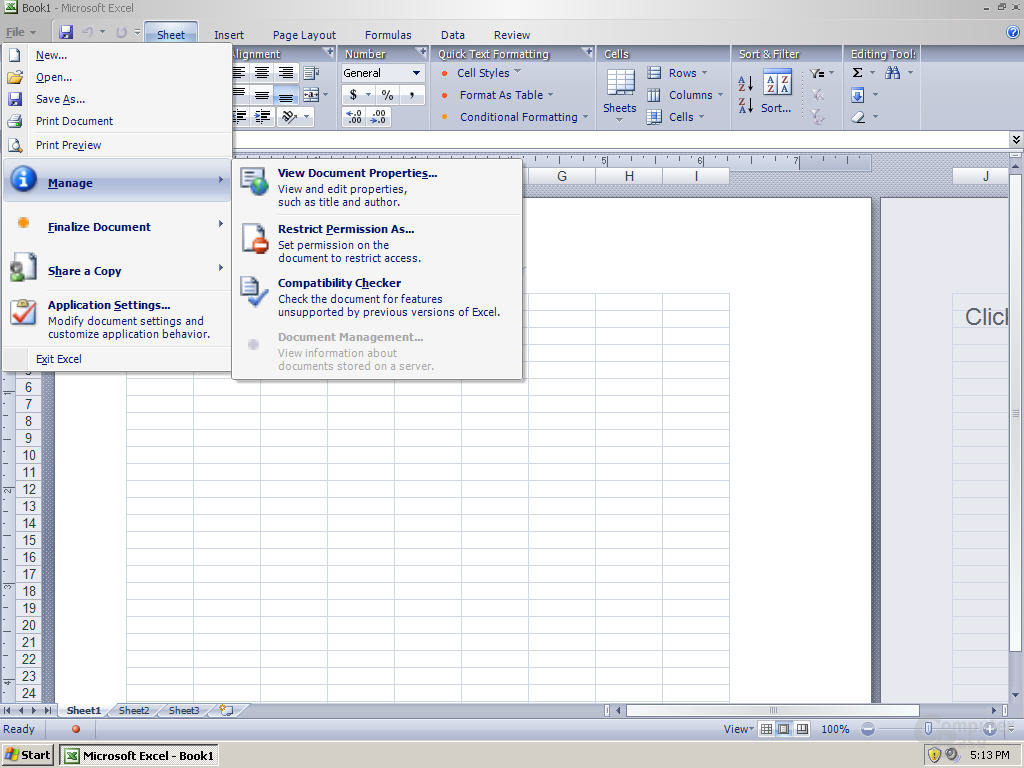Click the New document icon in File menu
This screenshot has height=768, width=1024.
pyautogui.click(x=14, y=56)
